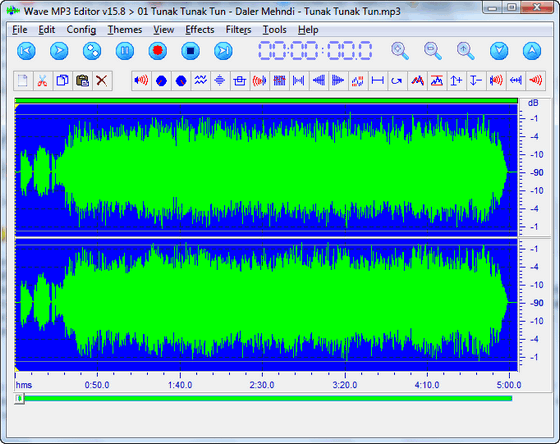
Task: Click the New file icon
Action: [x=23, y=81]
